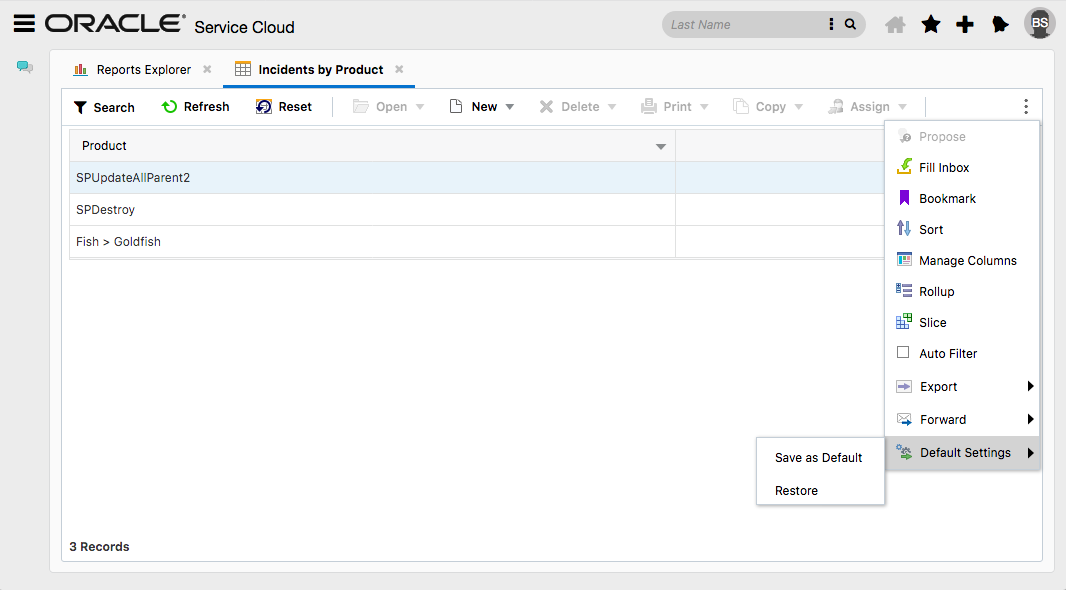
Task: Click the hamburger navigation menu icon
Action: coord(25,24)
